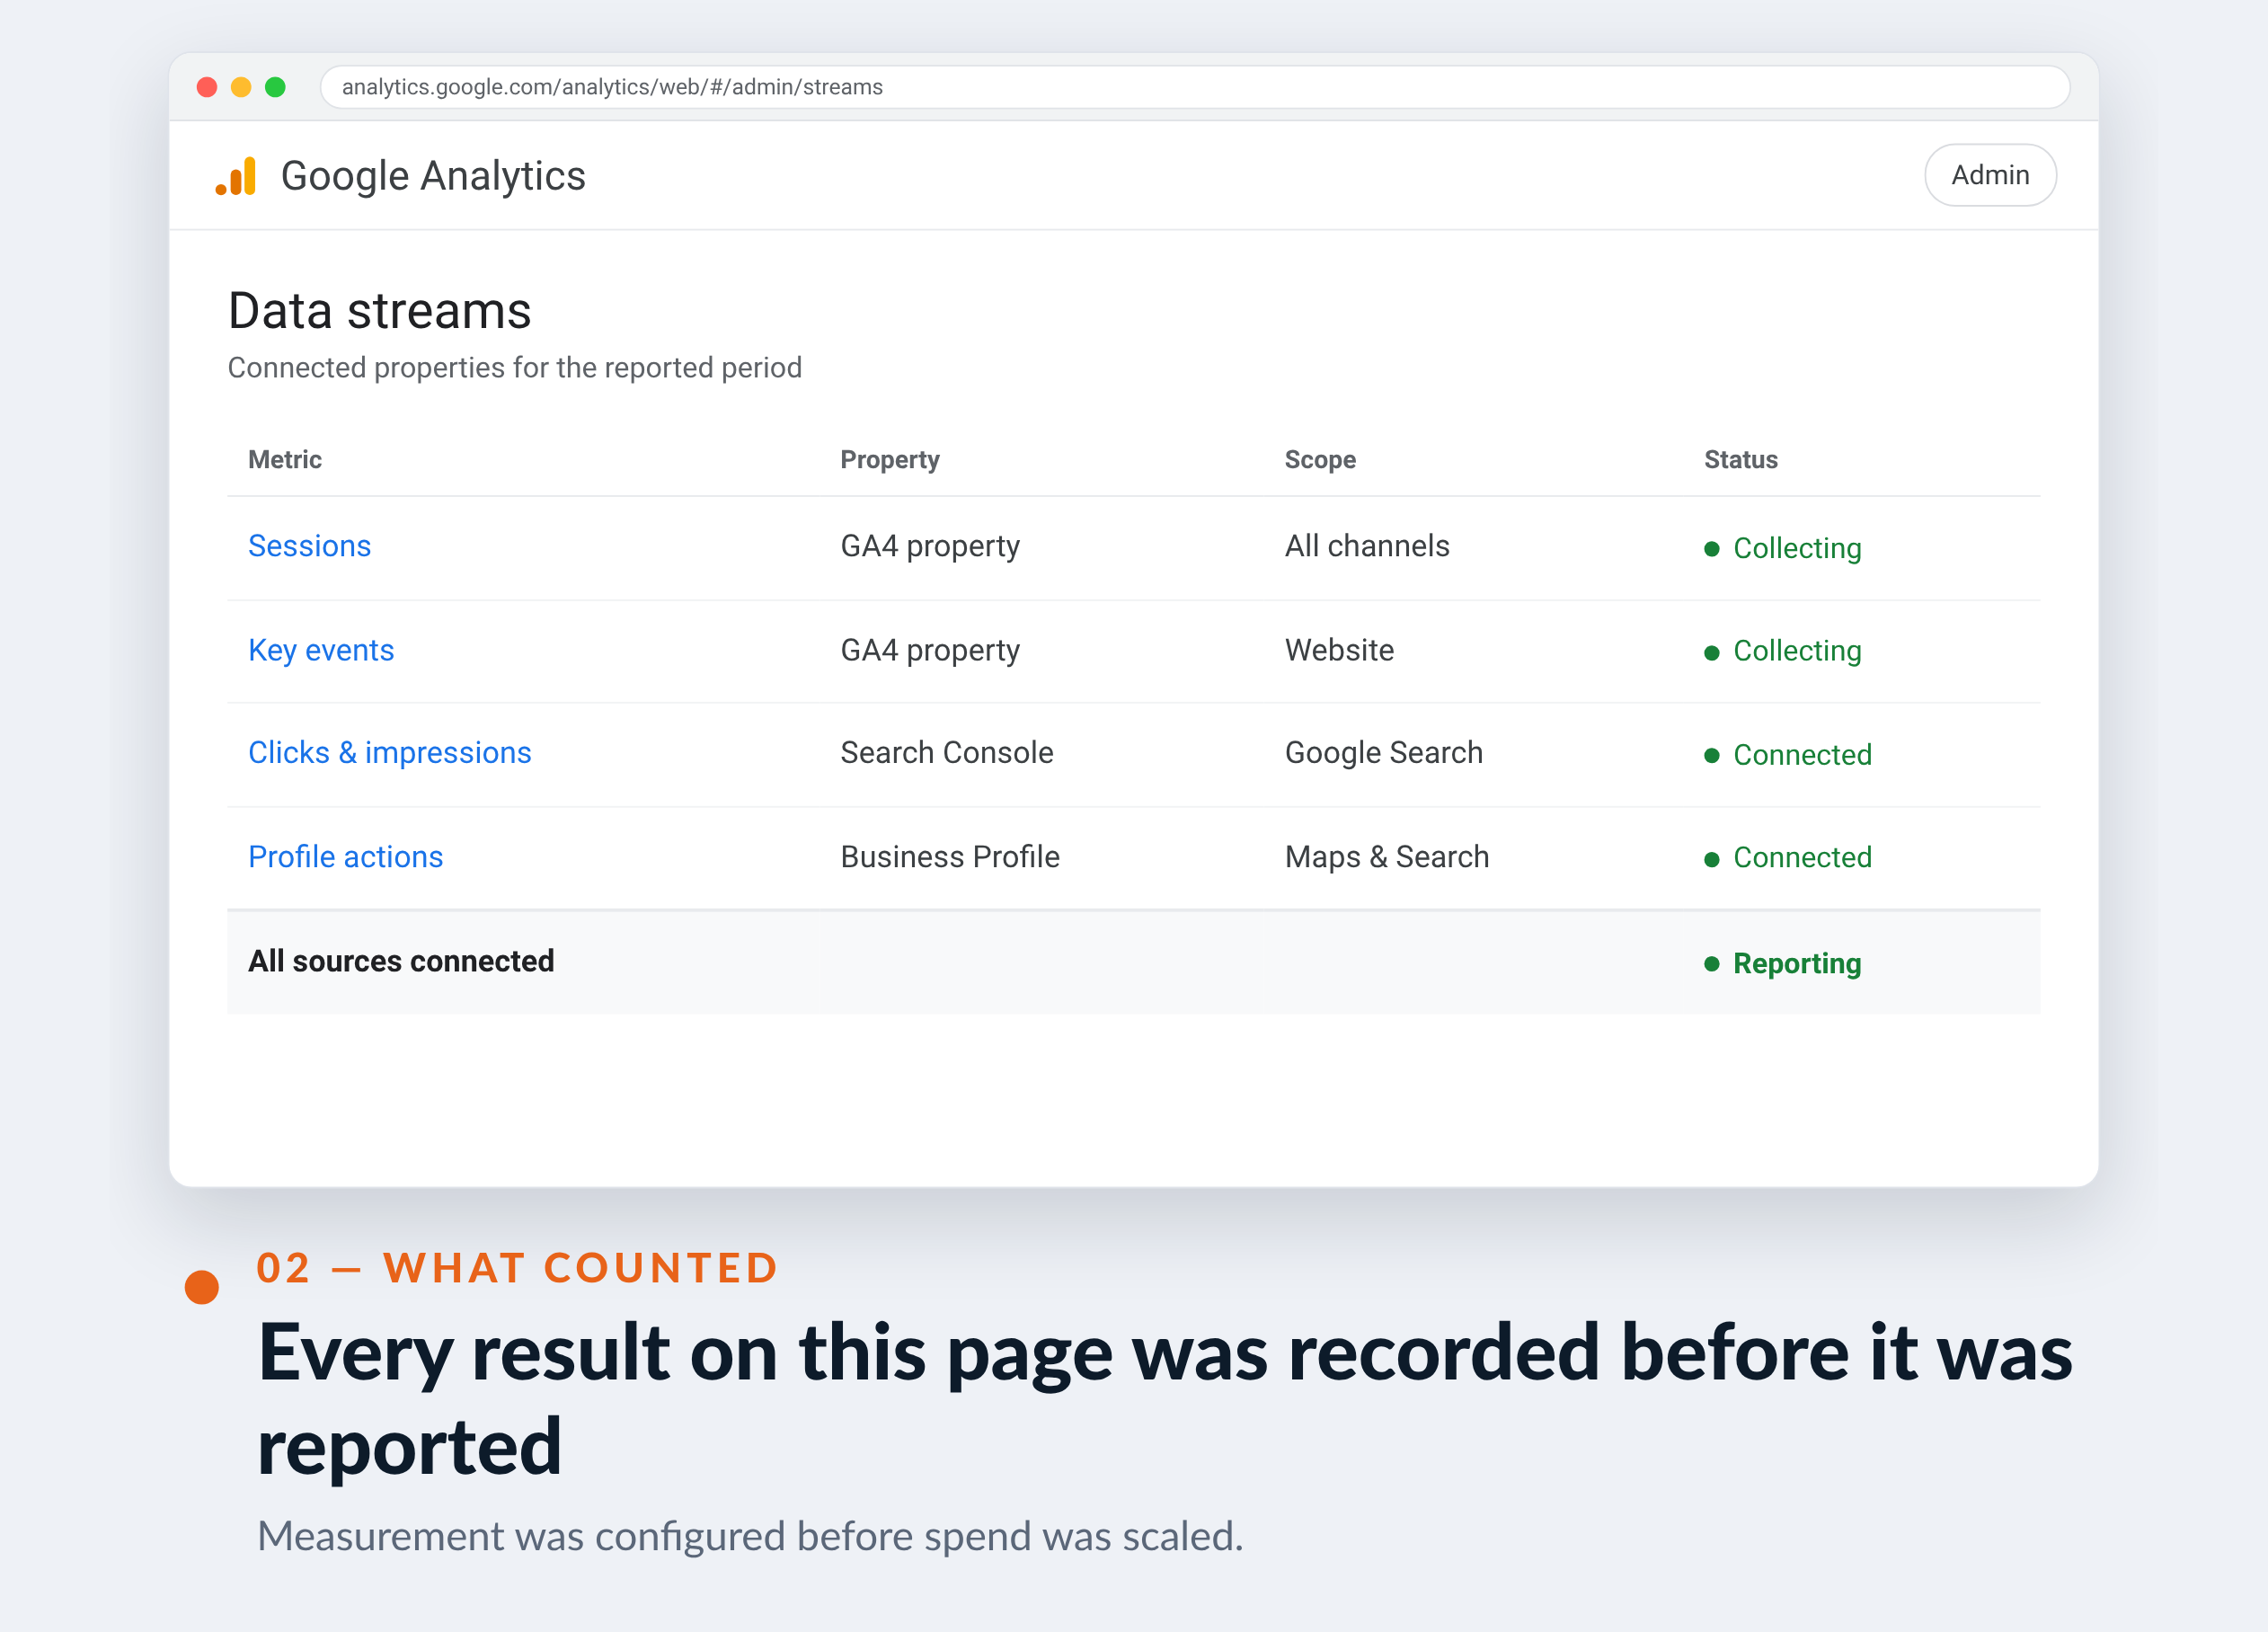This screenshot has width=2268, height=1632.
Task: Click the Property column header
Action: coord(890,460)
